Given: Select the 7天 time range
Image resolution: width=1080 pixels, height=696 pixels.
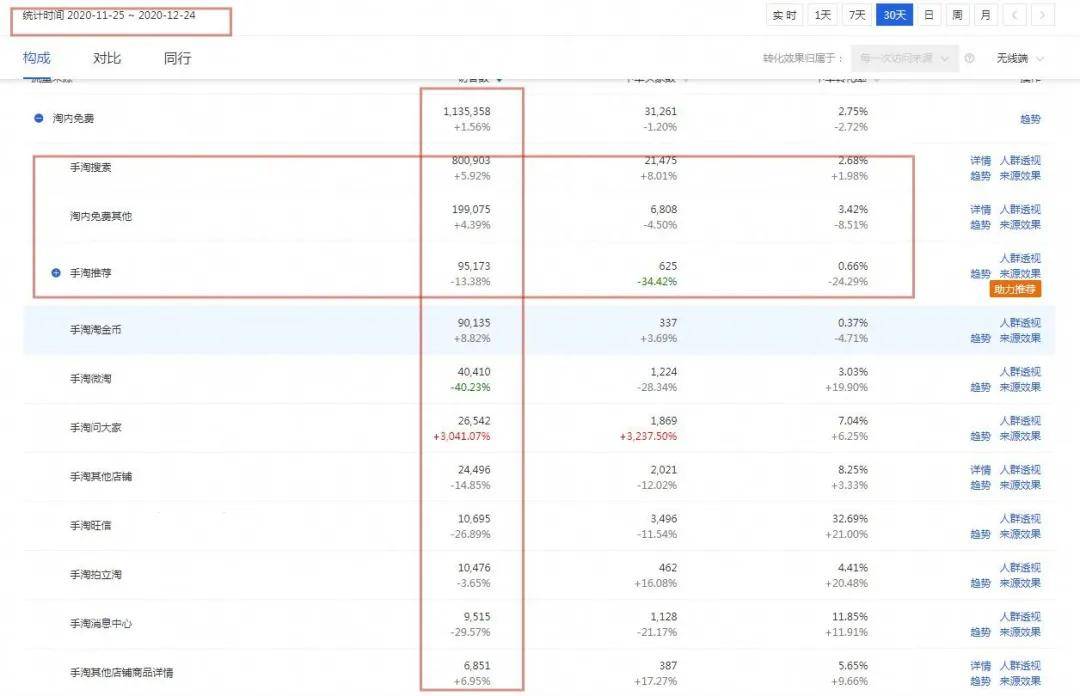Looking at the screenshot, I should 857,15.
